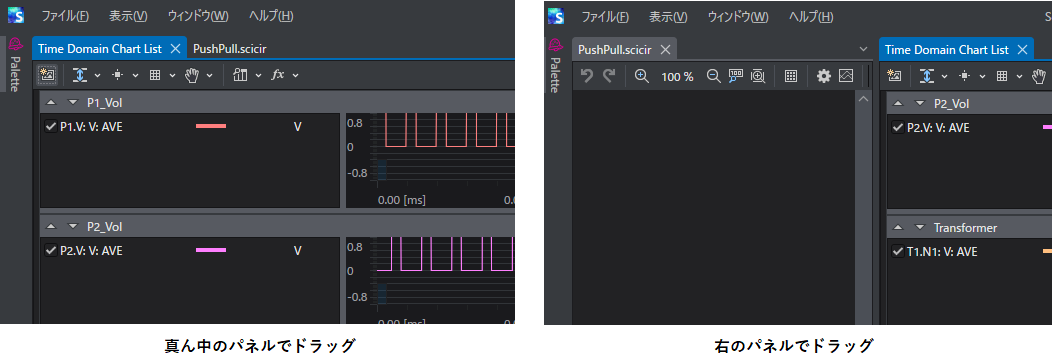Open the ファイル(F) menu in left window

[x=65, y=16]
